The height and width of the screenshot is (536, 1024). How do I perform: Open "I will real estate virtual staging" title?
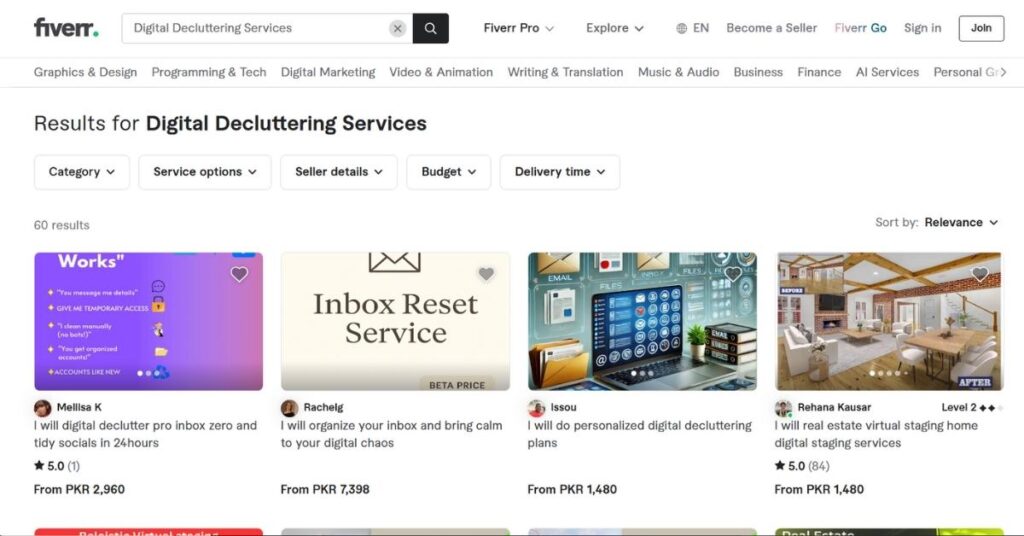tap(876, 434)
